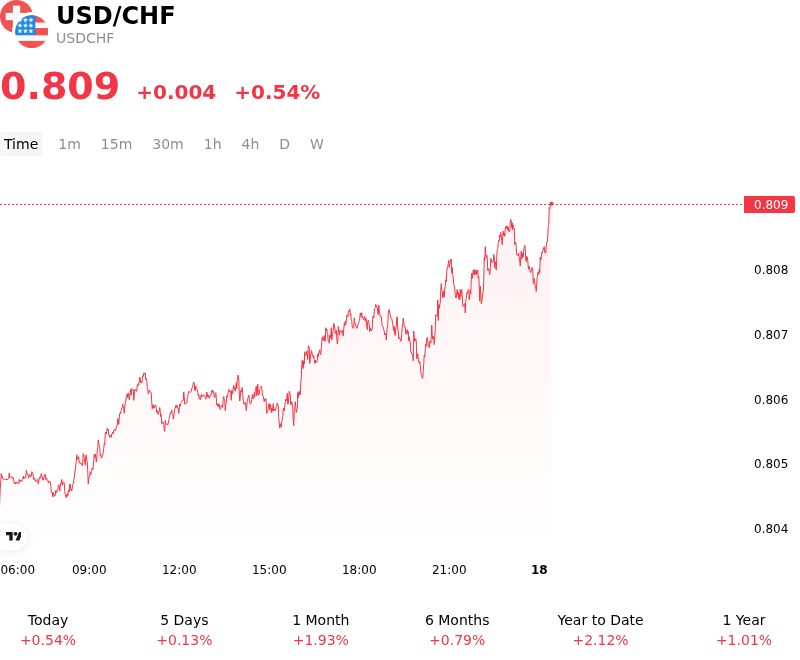Switch to the W weekly interval
Screen dimensions: 800x660
[x=316, y=144]
